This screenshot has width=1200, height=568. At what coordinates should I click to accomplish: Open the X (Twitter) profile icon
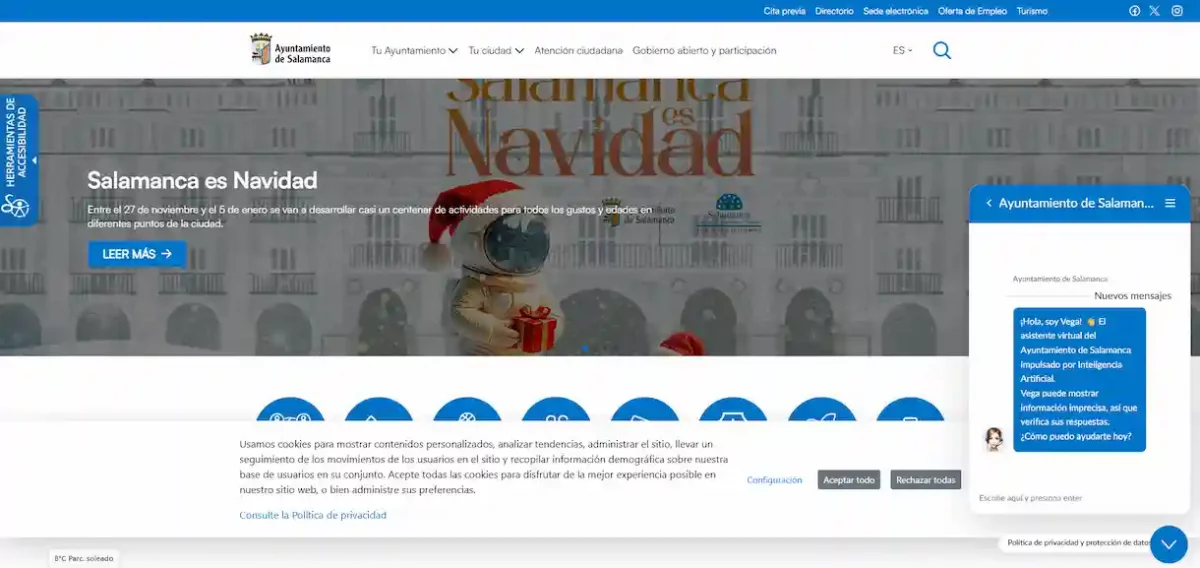(x=1155, y=11)
